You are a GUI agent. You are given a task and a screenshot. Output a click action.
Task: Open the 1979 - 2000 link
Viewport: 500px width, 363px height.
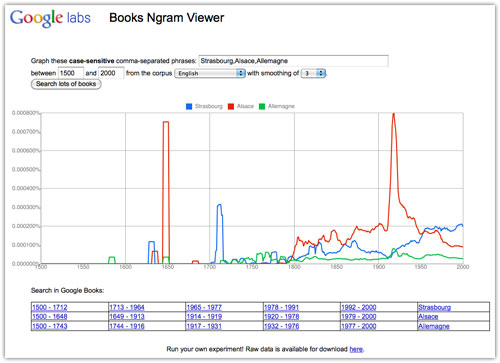click(359, 317)
